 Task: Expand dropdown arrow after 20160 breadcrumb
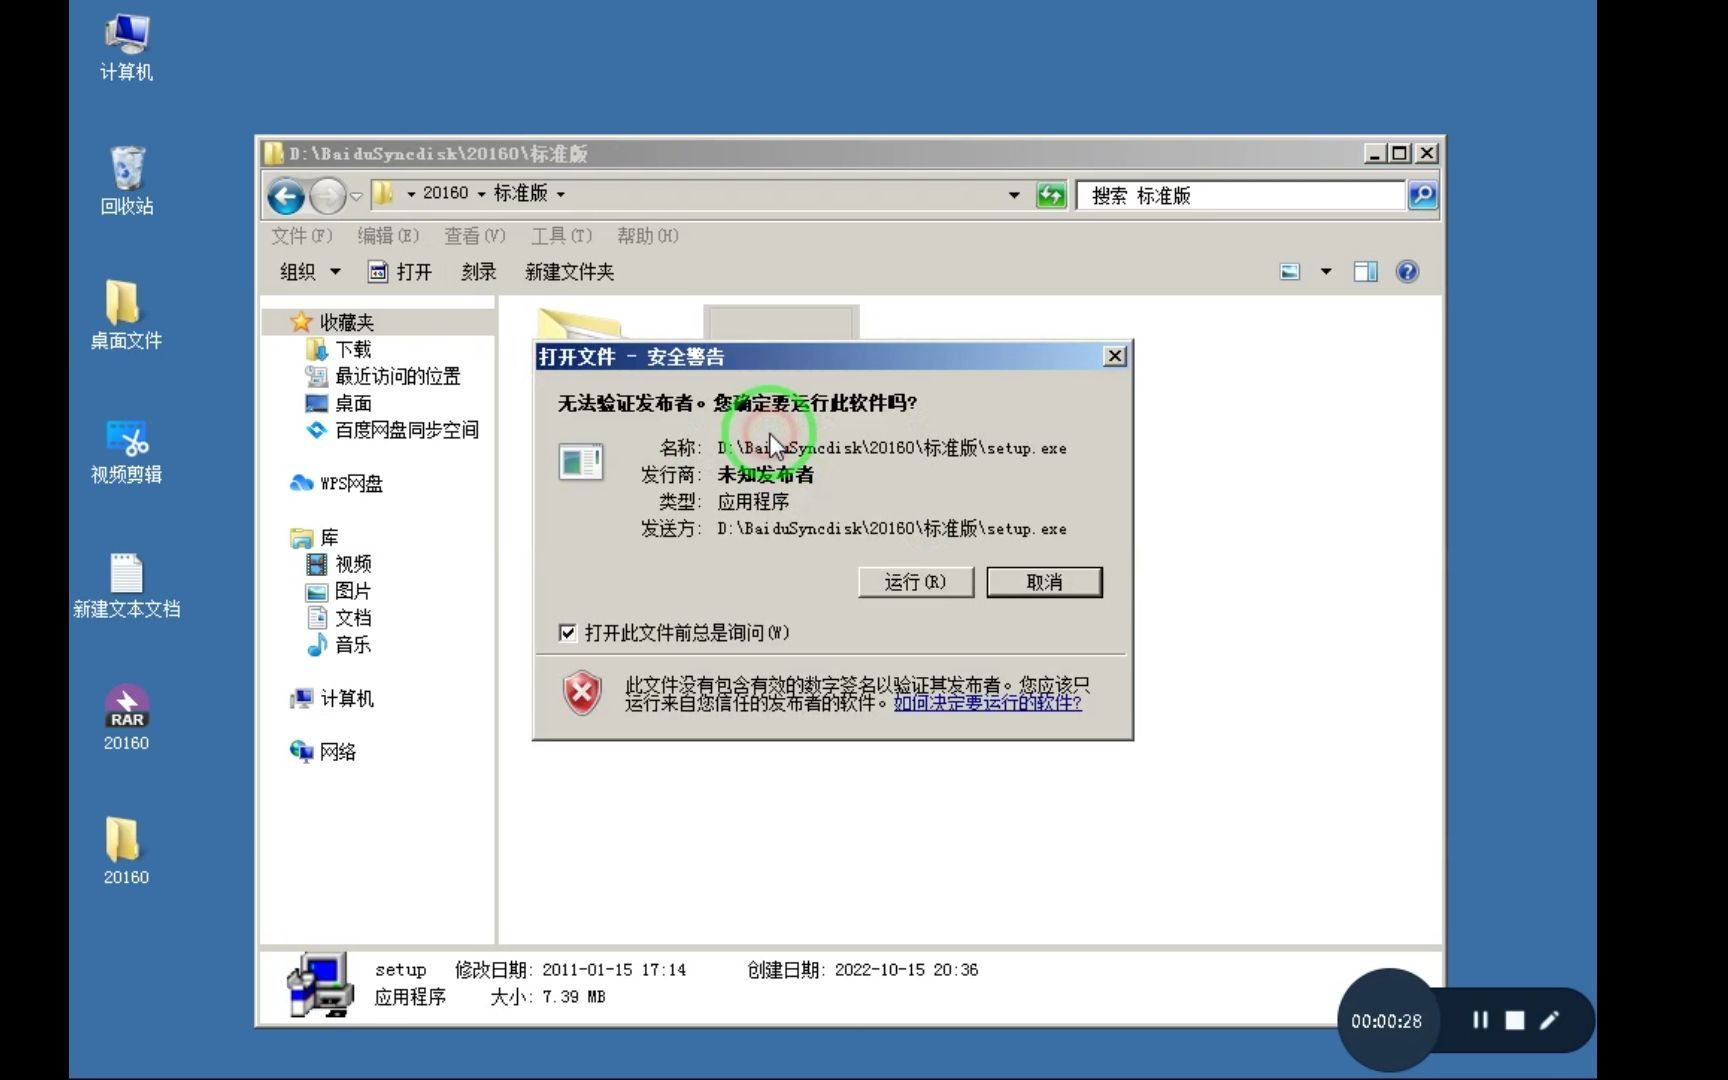[x=481, y=194]
